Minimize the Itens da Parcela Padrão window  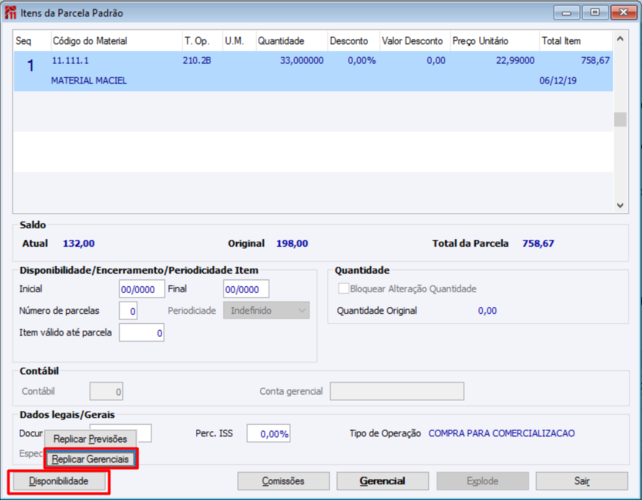[x=567, y=13]
